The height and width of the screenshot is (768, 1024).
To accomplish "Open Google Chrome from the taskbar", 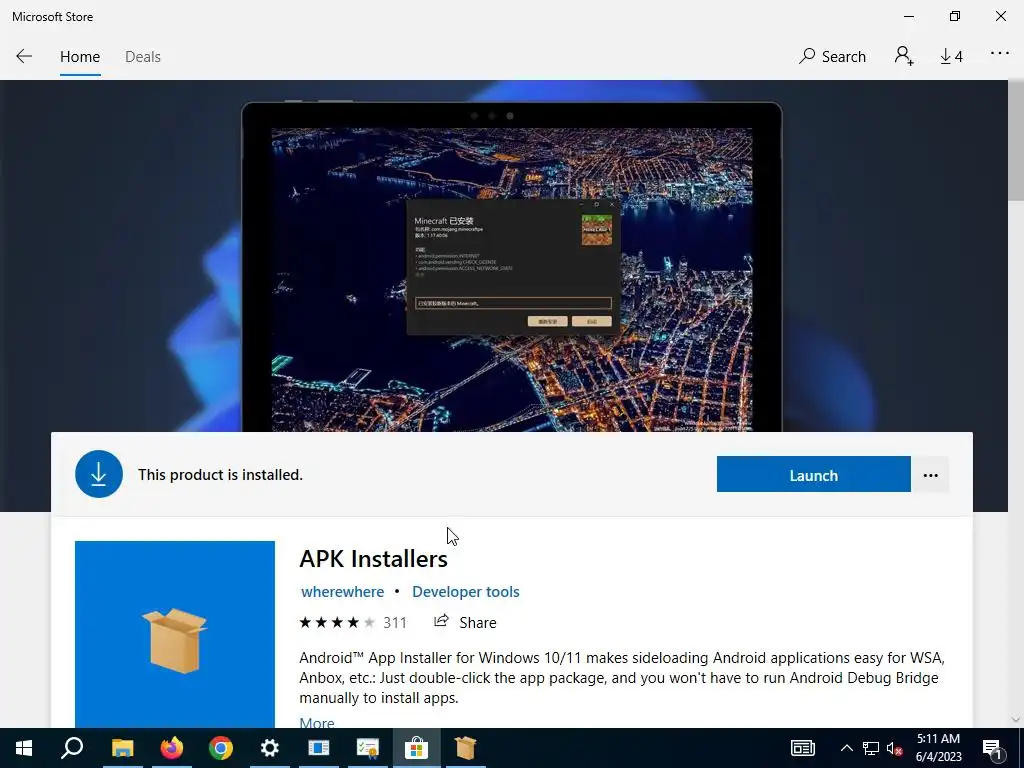I will coord(221,748).
